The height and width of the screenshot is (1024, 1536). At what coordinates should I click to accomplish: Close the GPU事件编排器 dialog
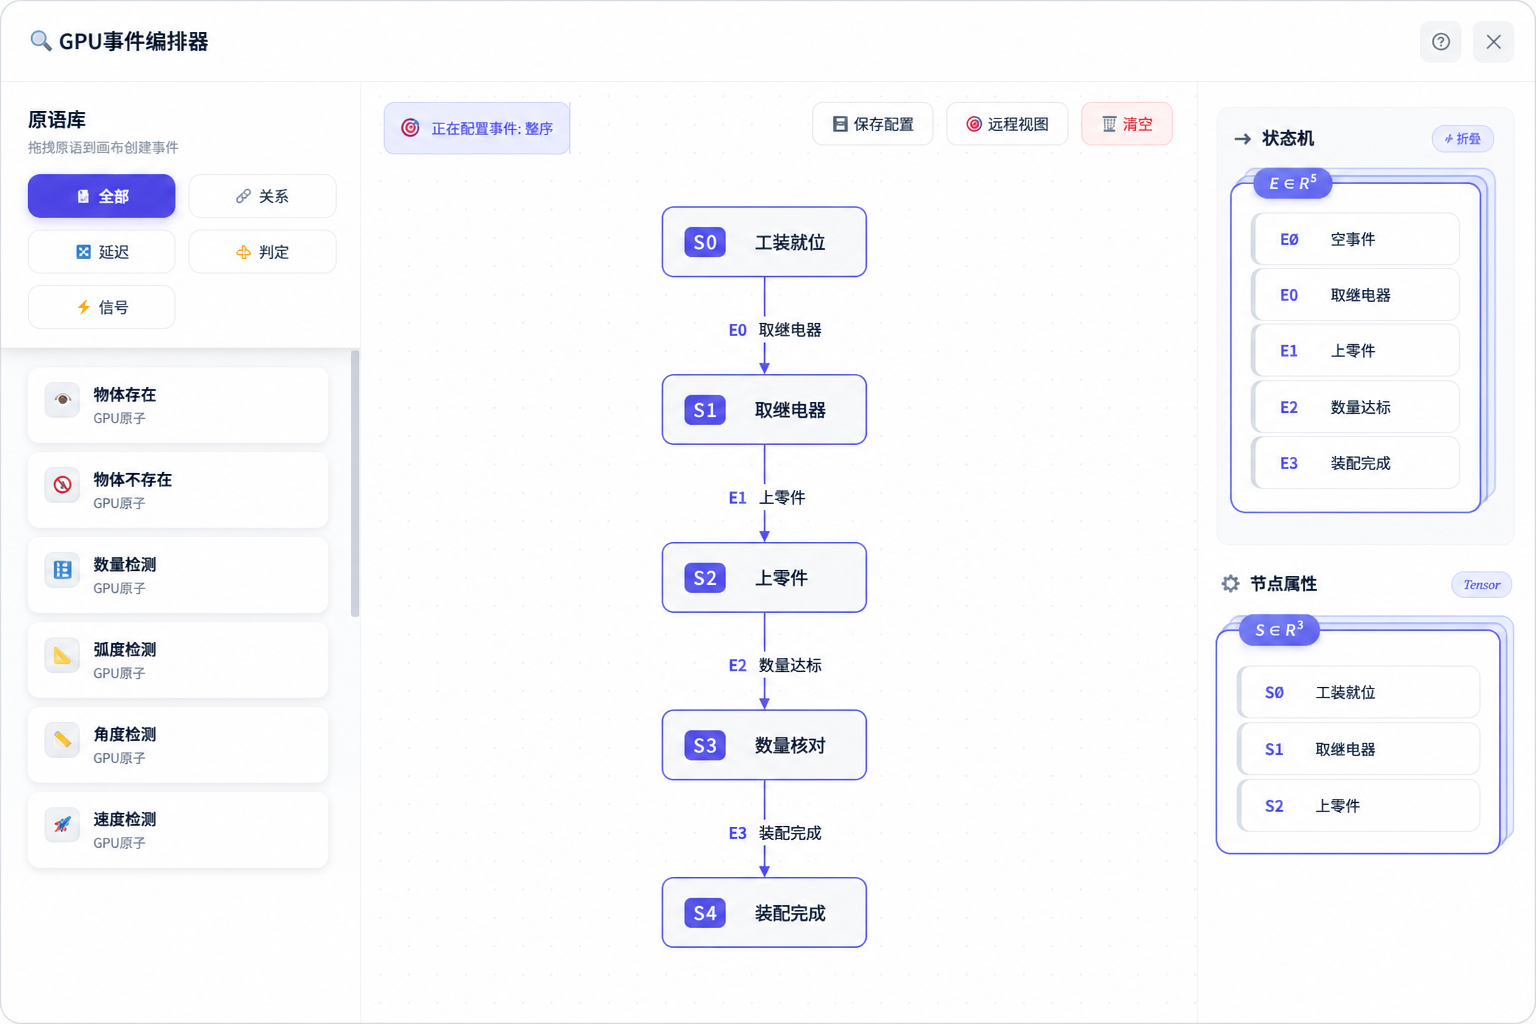1493,42
